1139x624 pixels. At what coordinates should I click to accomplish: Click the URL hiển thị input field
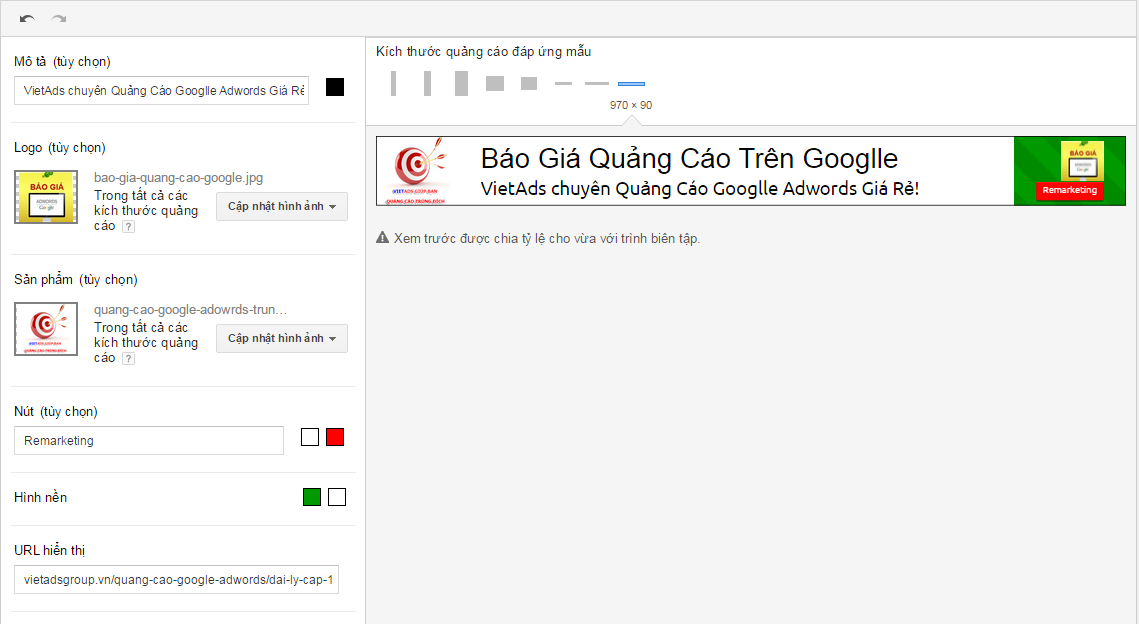176,579
